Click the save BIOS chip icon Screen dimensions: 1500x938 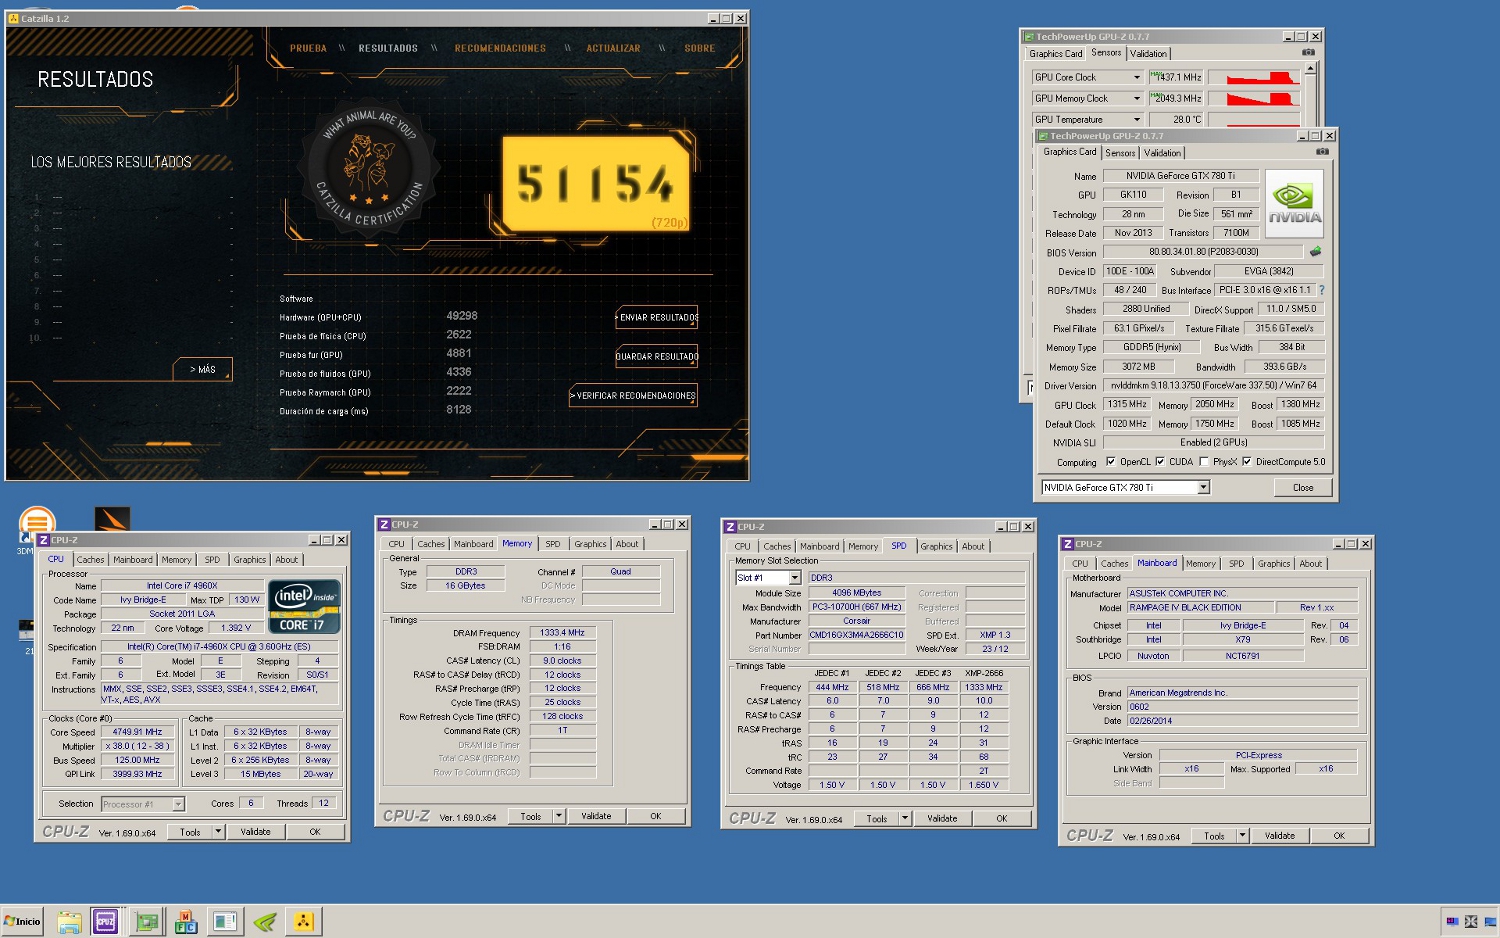(x=1316, y=251)
